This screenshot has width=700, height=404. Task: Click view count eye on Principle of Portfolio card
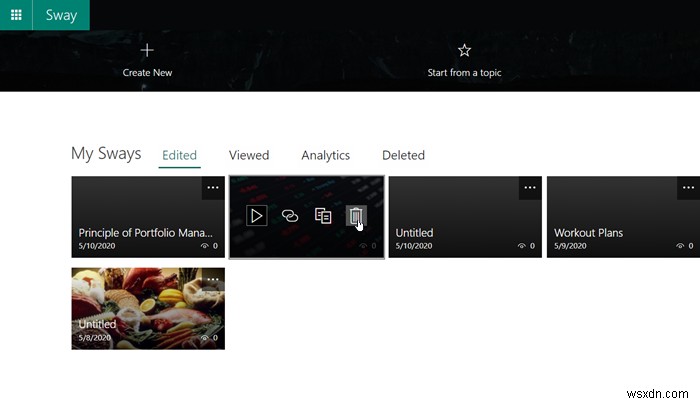205,246
